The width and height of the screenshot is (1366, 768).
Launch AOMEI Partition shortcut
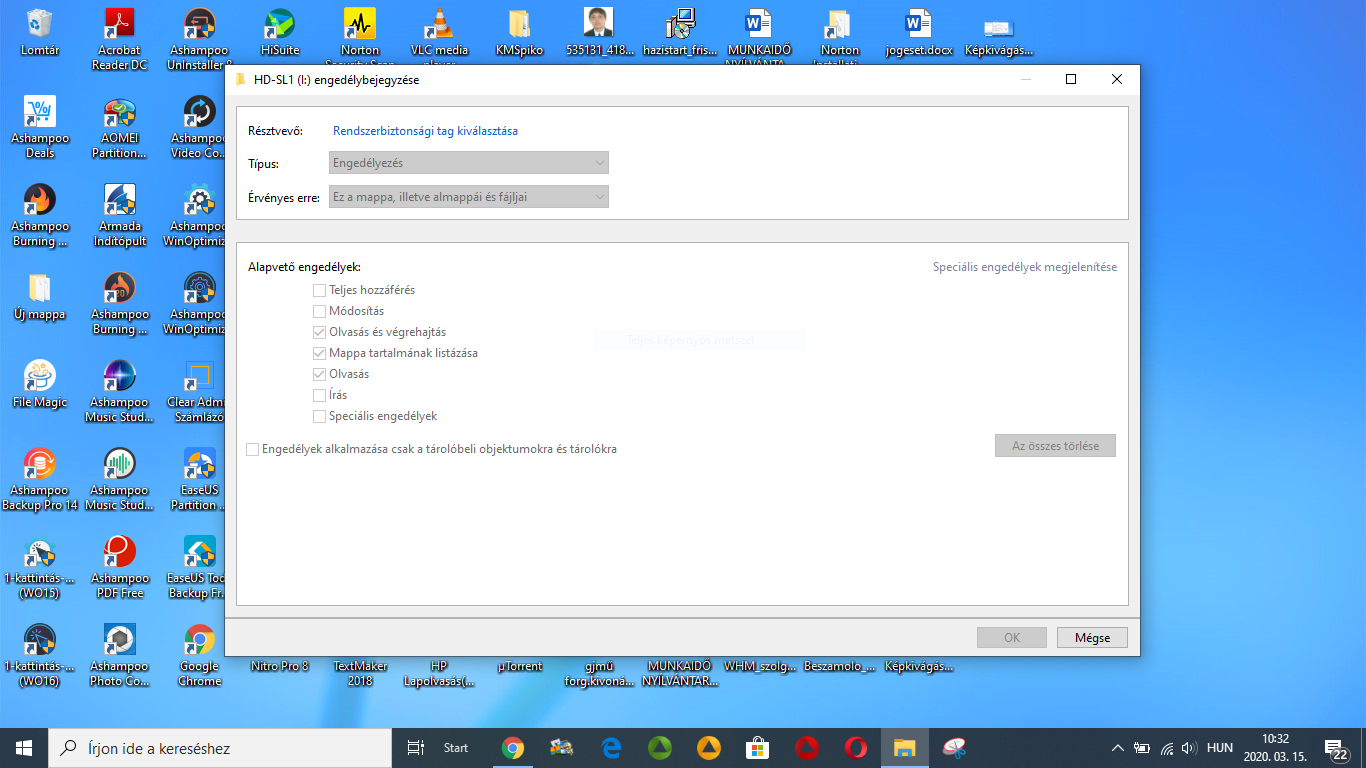coord(120,127)
